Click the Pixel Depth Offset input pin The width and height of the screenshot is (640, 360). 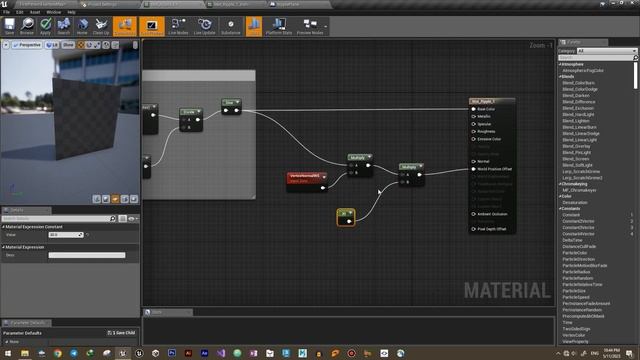click(x=473, y=229)
